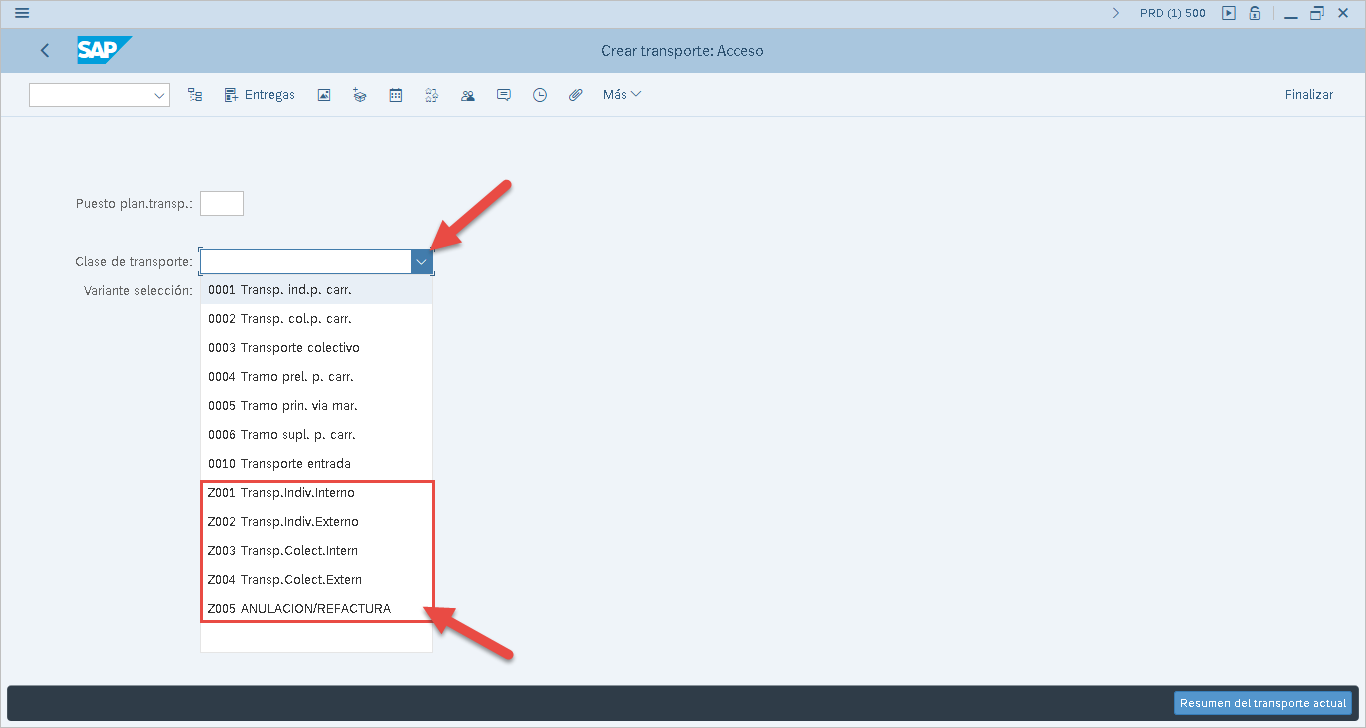Open the speech bubble texts icon
This screenshot has height=728, width=1366.
[504, 95]
